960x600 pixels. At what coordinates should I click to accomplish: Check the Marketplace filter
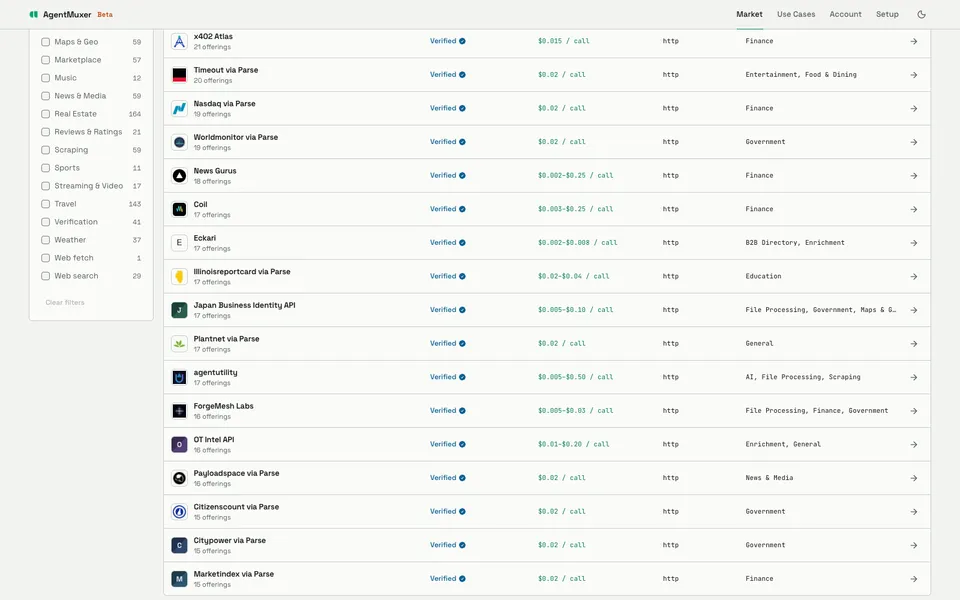click(x=45, y=60)
